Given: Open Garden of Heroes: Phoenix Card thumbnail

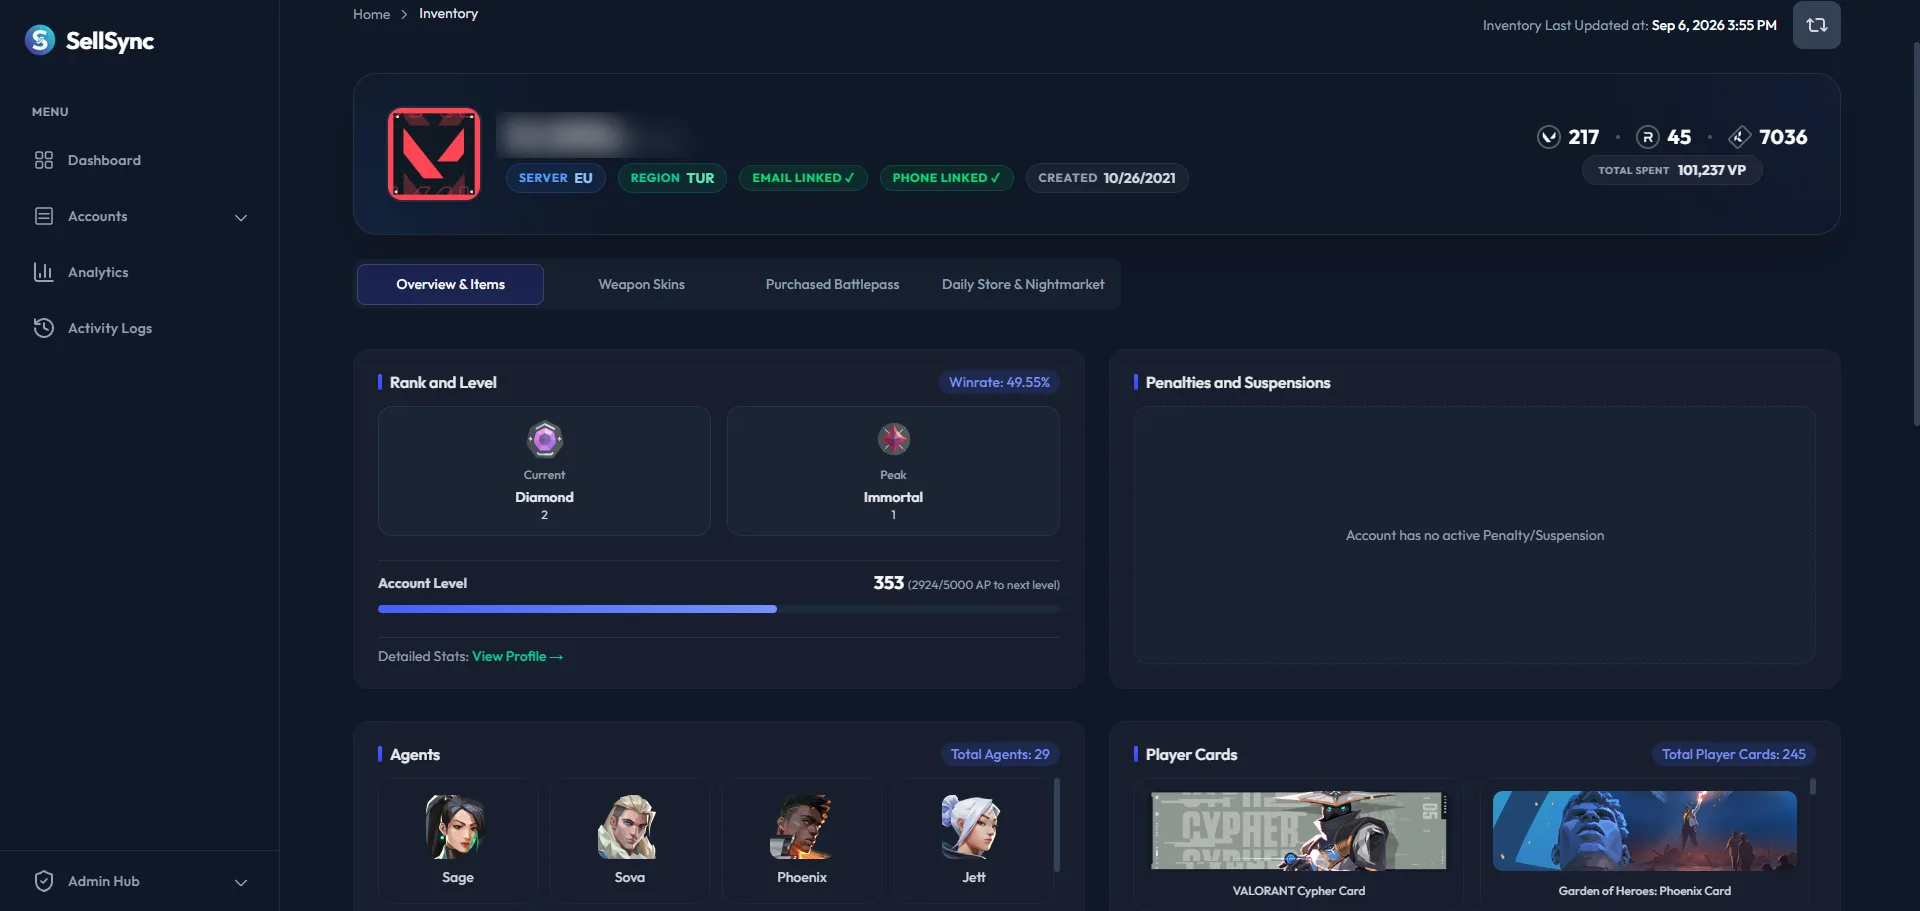Looking at the screenshot, I should click(x=1644, y=830).
